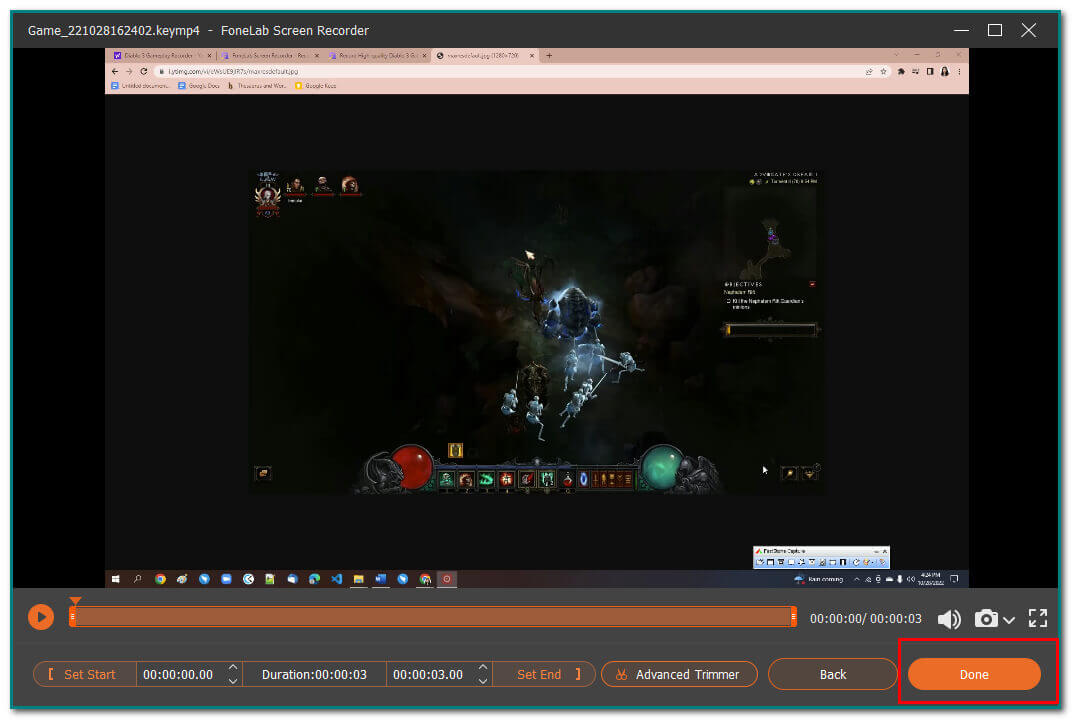
Task: Minimize the FoneLab Screen Recorder window
Action: [961, 30]
